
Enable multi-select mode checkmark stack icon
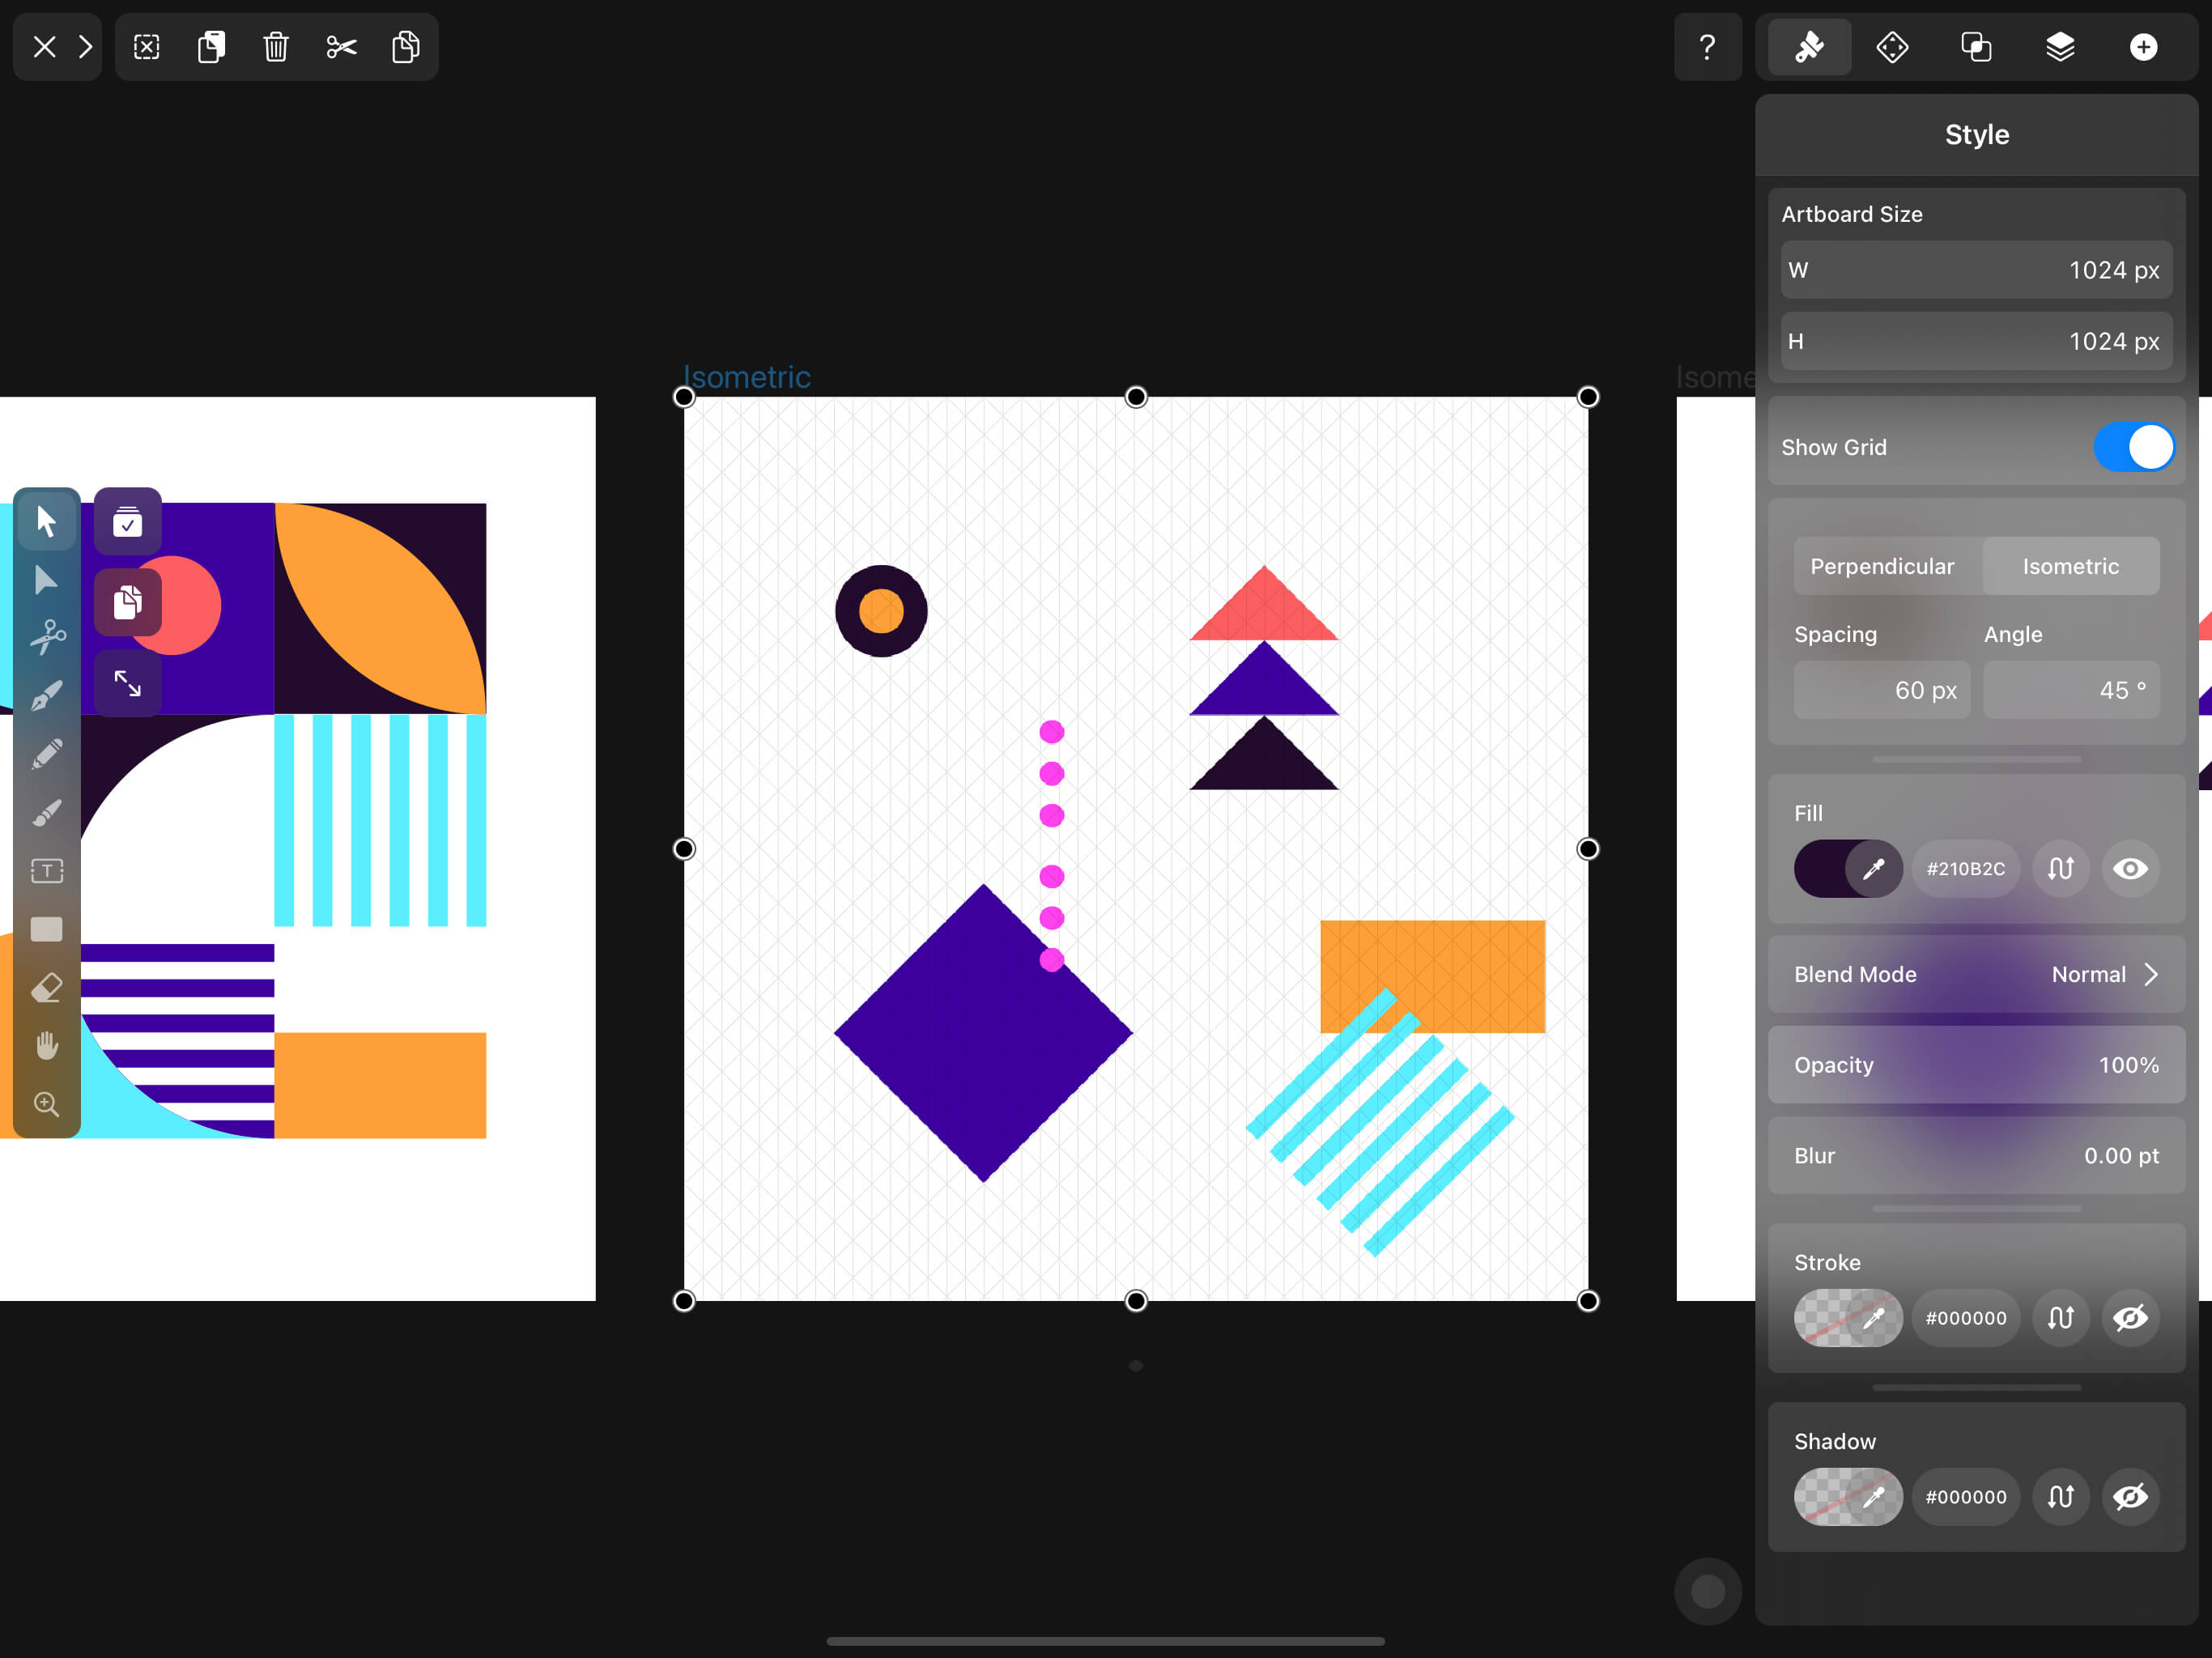point(127,521)
